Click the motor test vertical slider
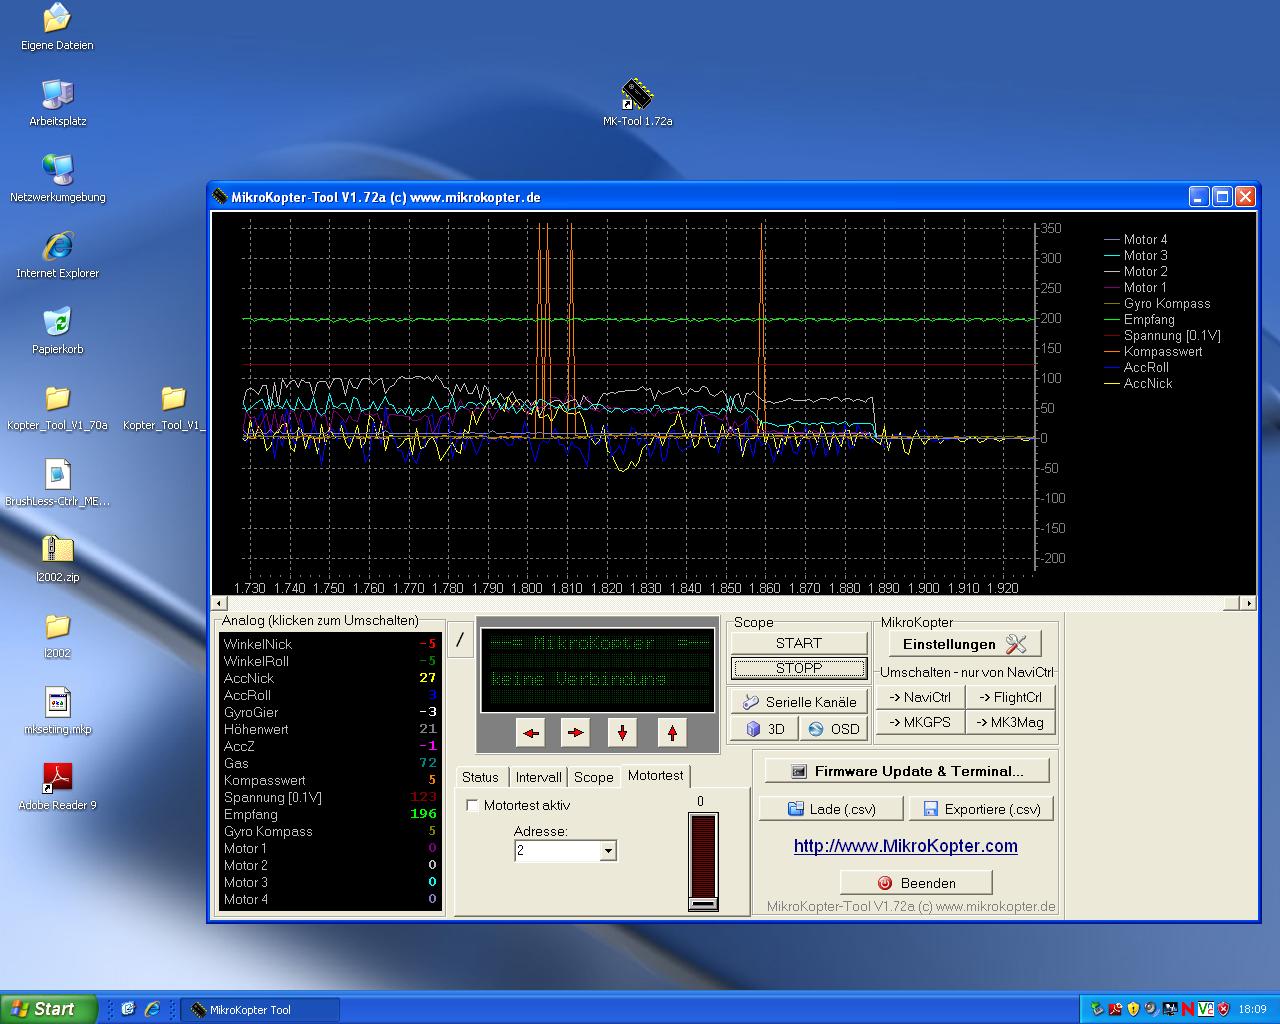Image resolution: width=1280 pixels, height=1024 pixels. 703,861
